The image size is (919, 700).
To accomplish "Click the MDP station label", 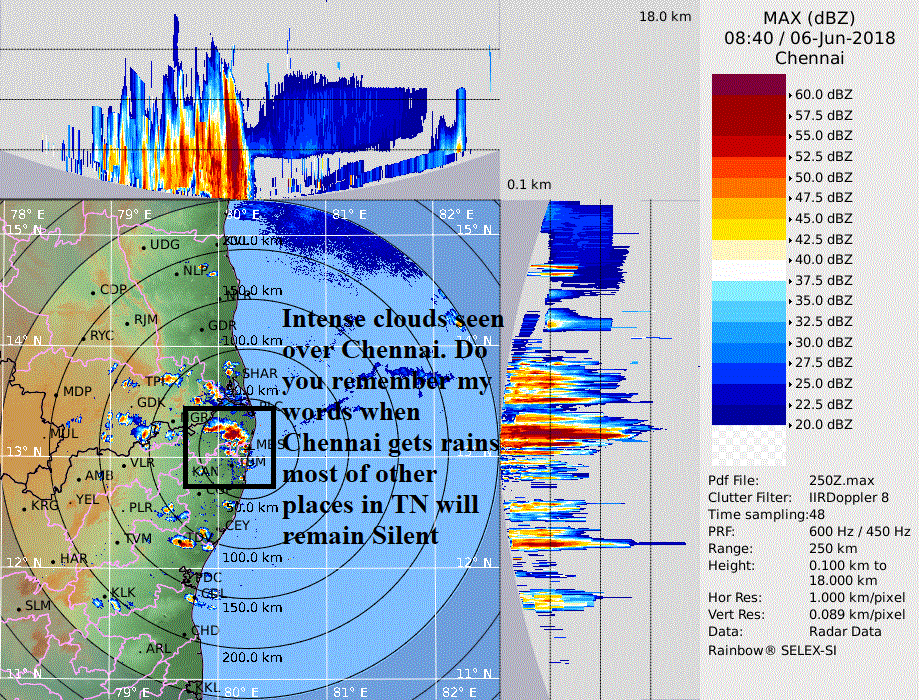I will coord(77,392).
